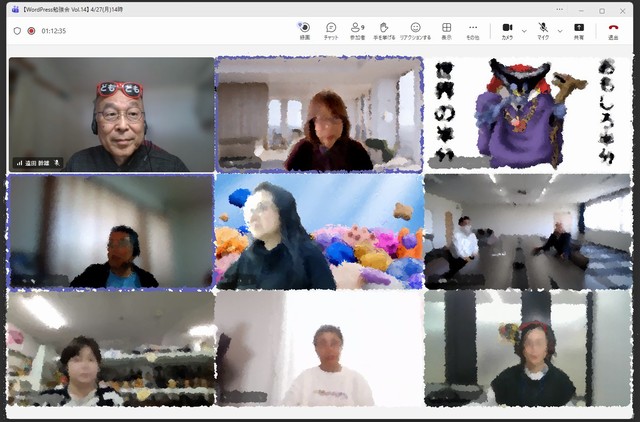Select the meeting room video tile

click(x=527, y=232)
